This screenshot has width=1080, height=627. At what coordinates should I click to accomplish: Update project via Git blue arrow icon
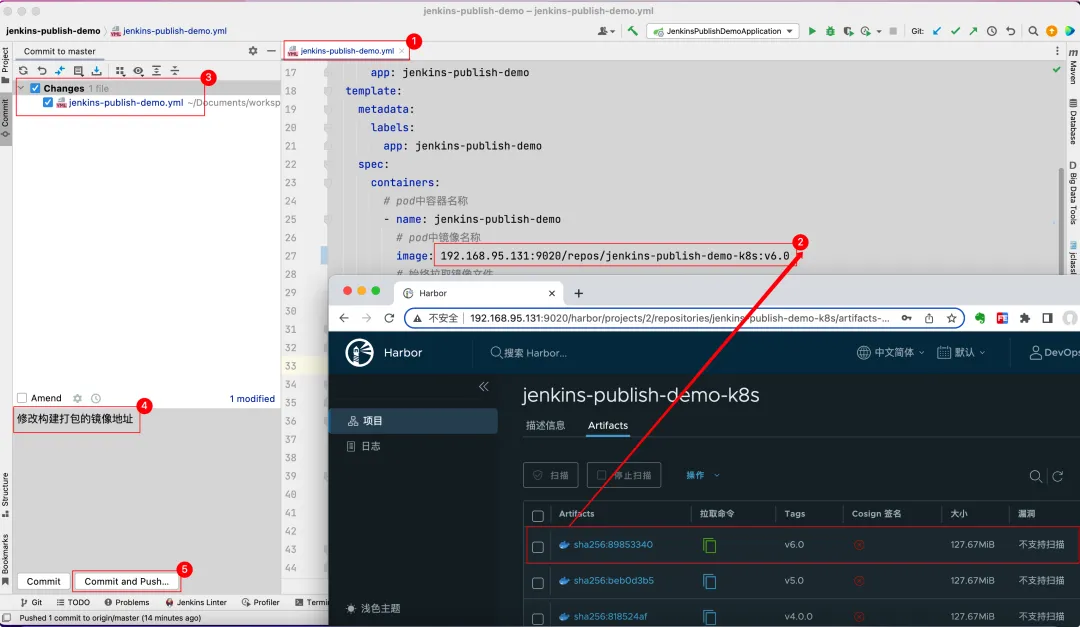point(937,31)
